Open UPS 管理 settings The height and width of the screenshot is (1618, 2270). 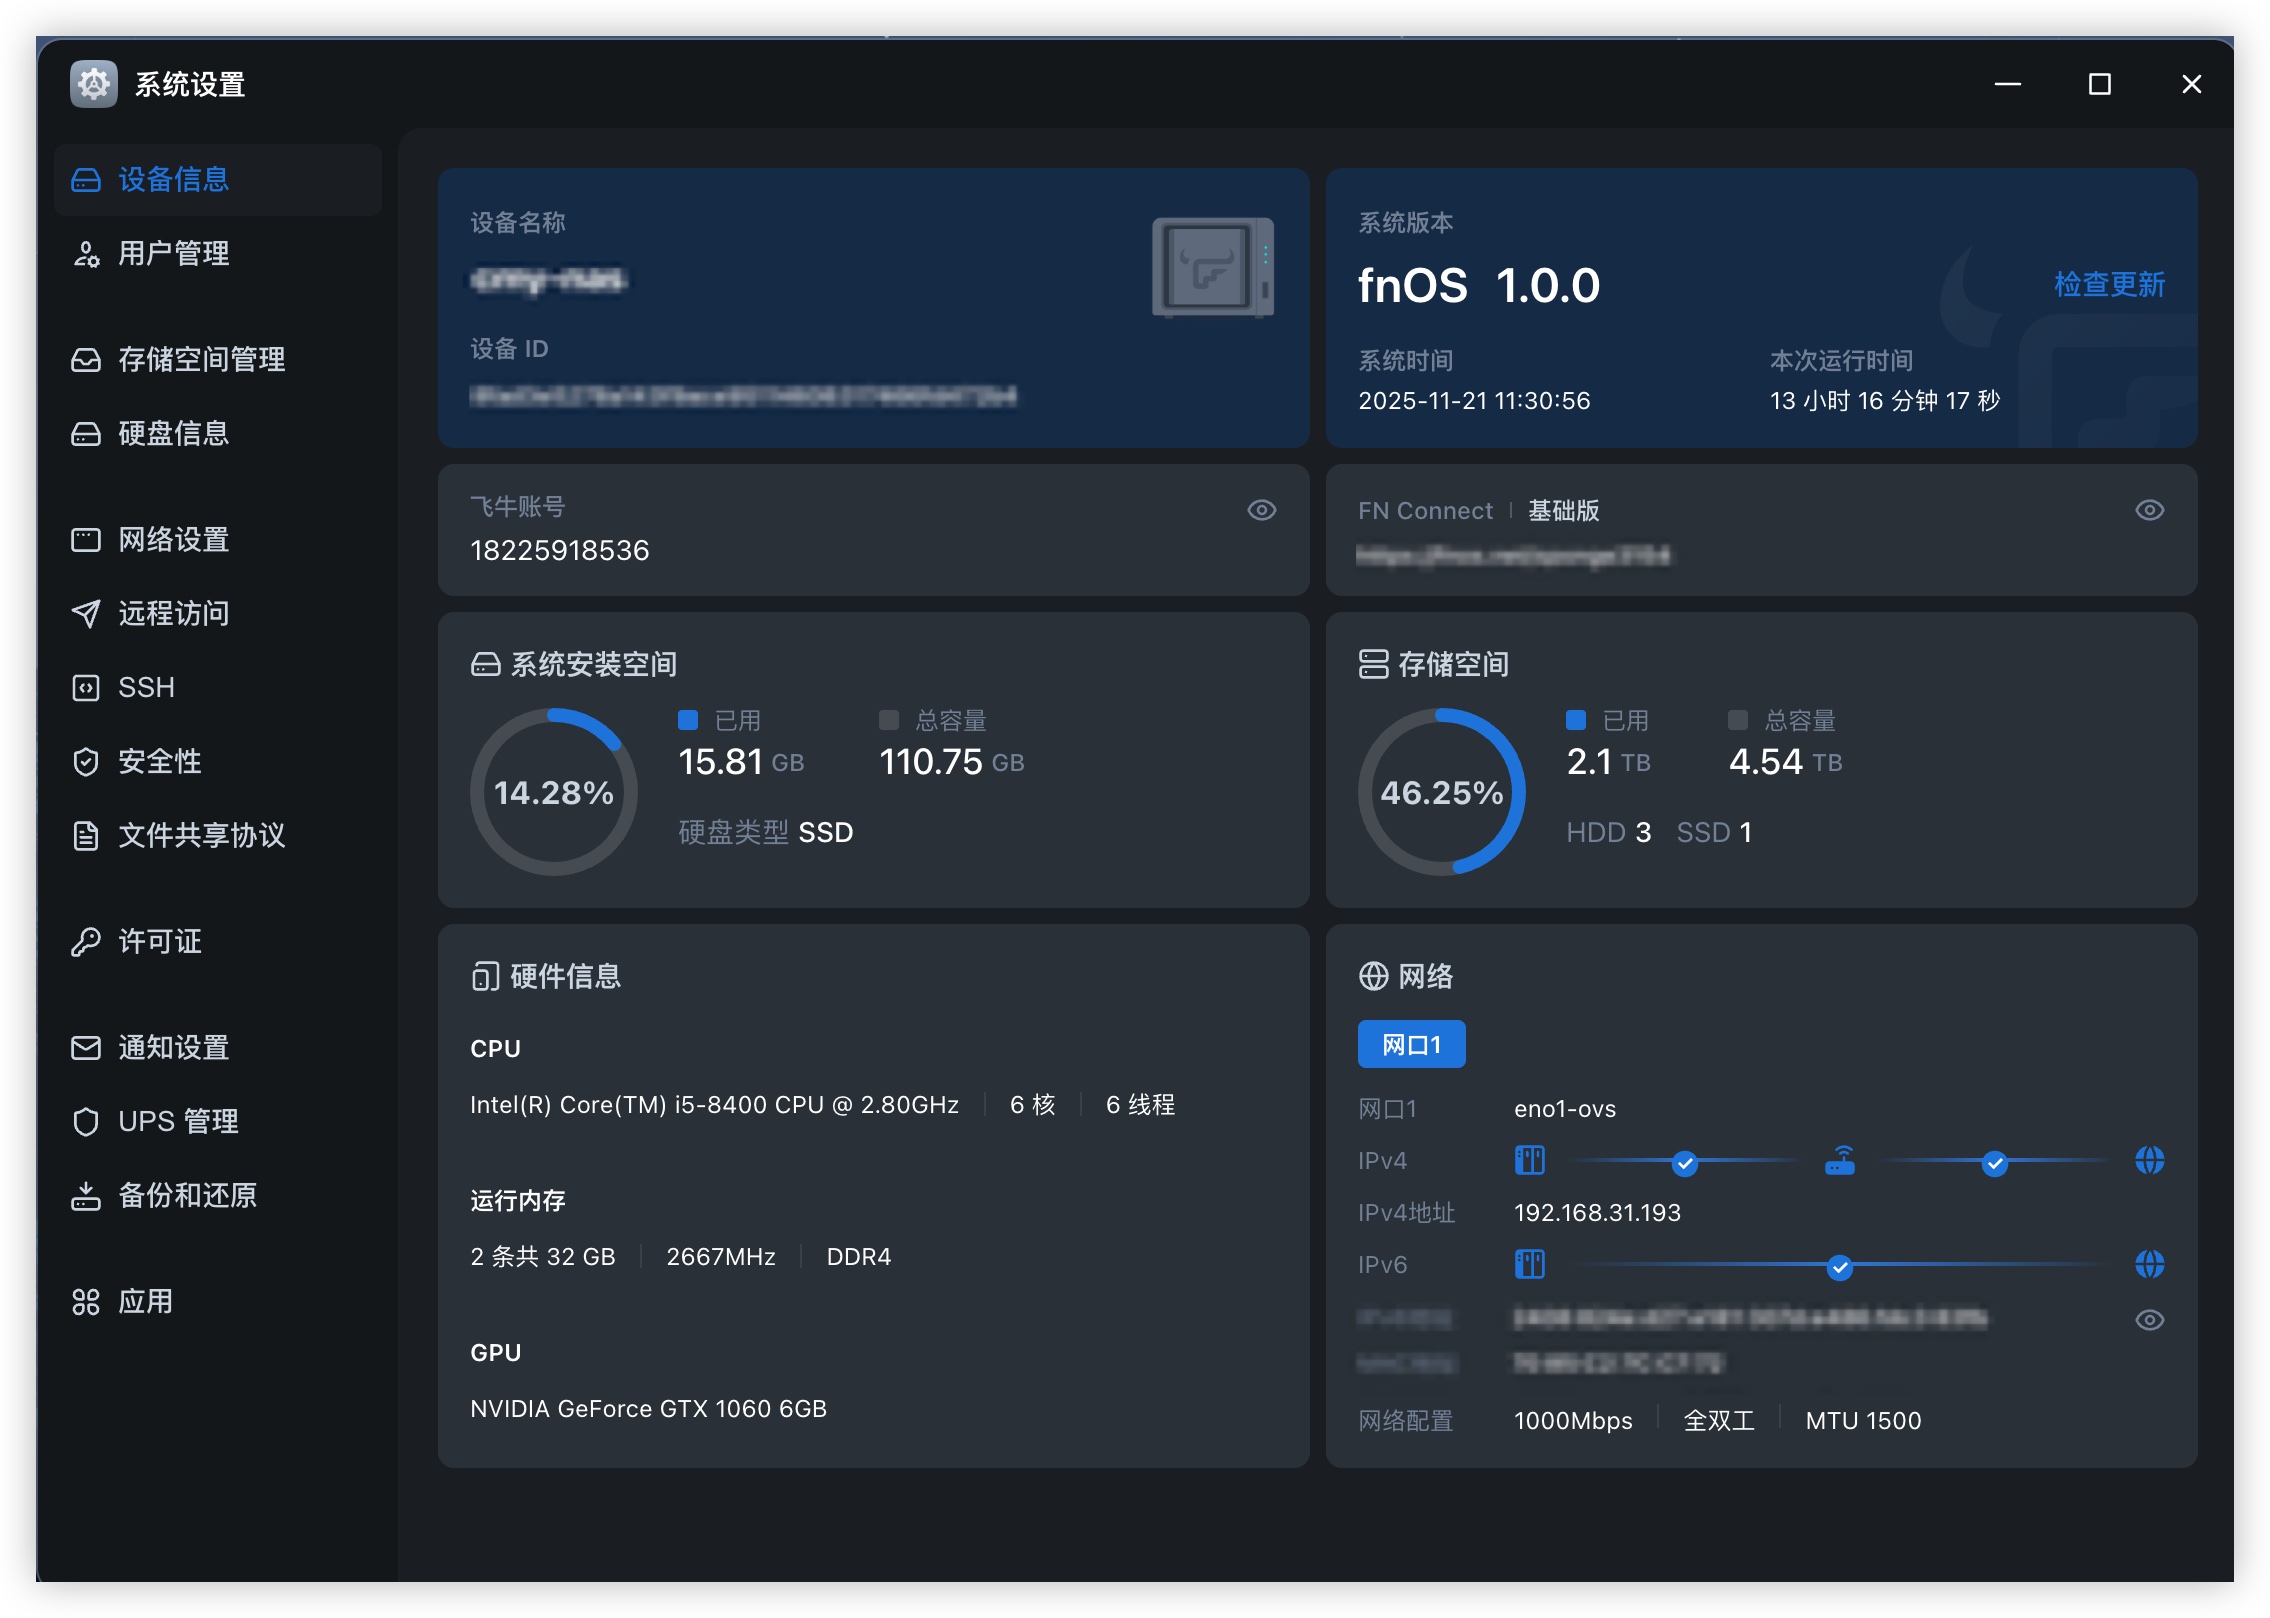click(x=178, y=1122)
